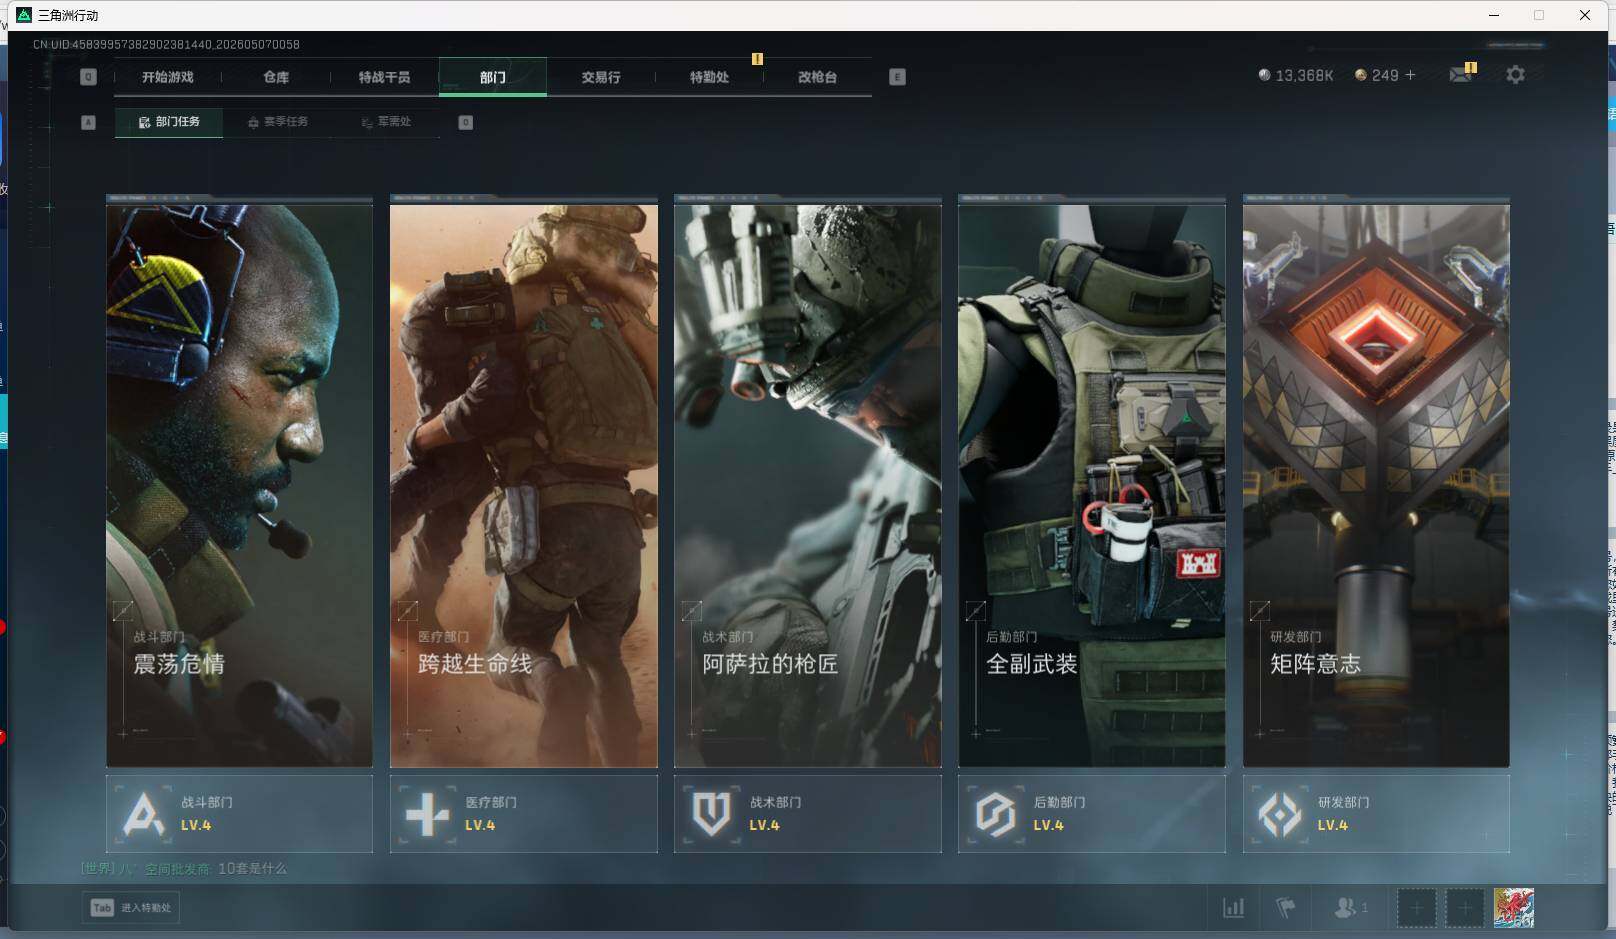
Task: Click the 249 gold coin balance
Action: point(1376,75)
